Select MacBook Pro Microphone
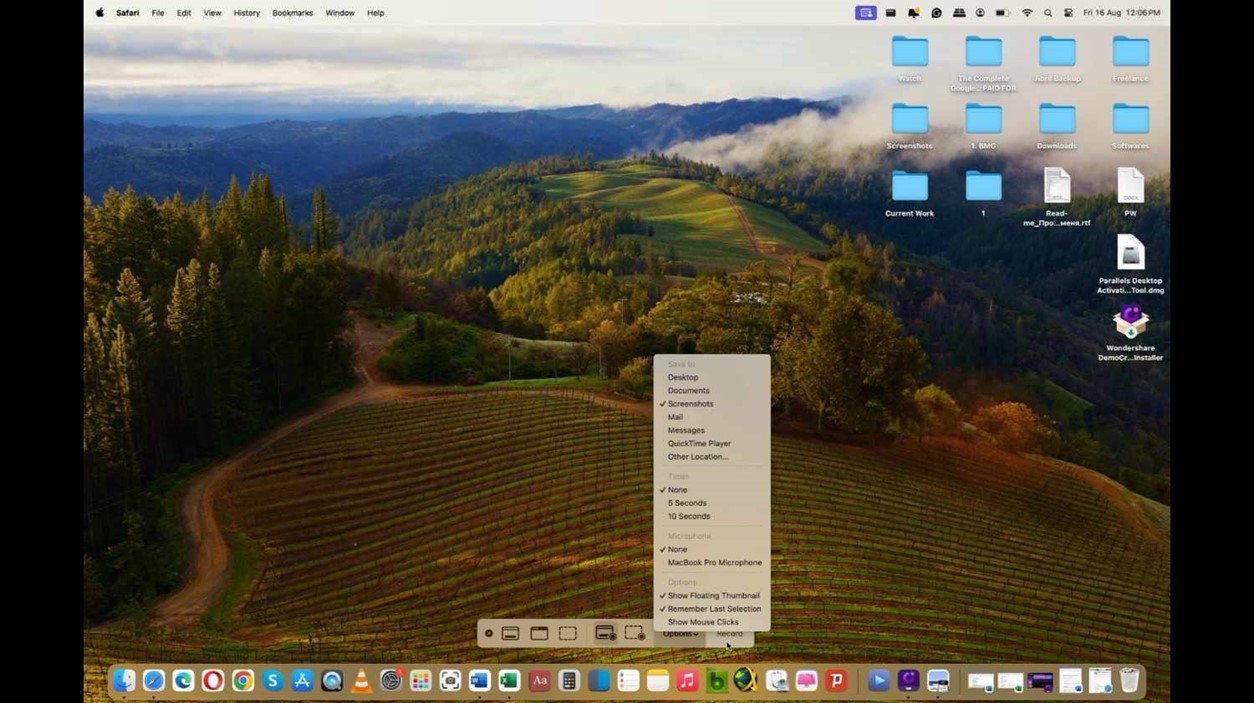This screenshot has height=703, width=1254. pyautogui.click(x=714, y=562)
